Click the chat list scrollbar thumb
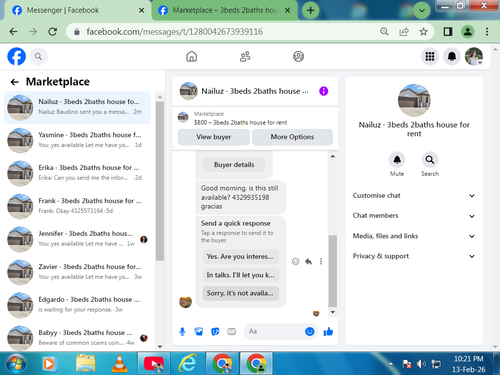 click(x=160, y=181)
